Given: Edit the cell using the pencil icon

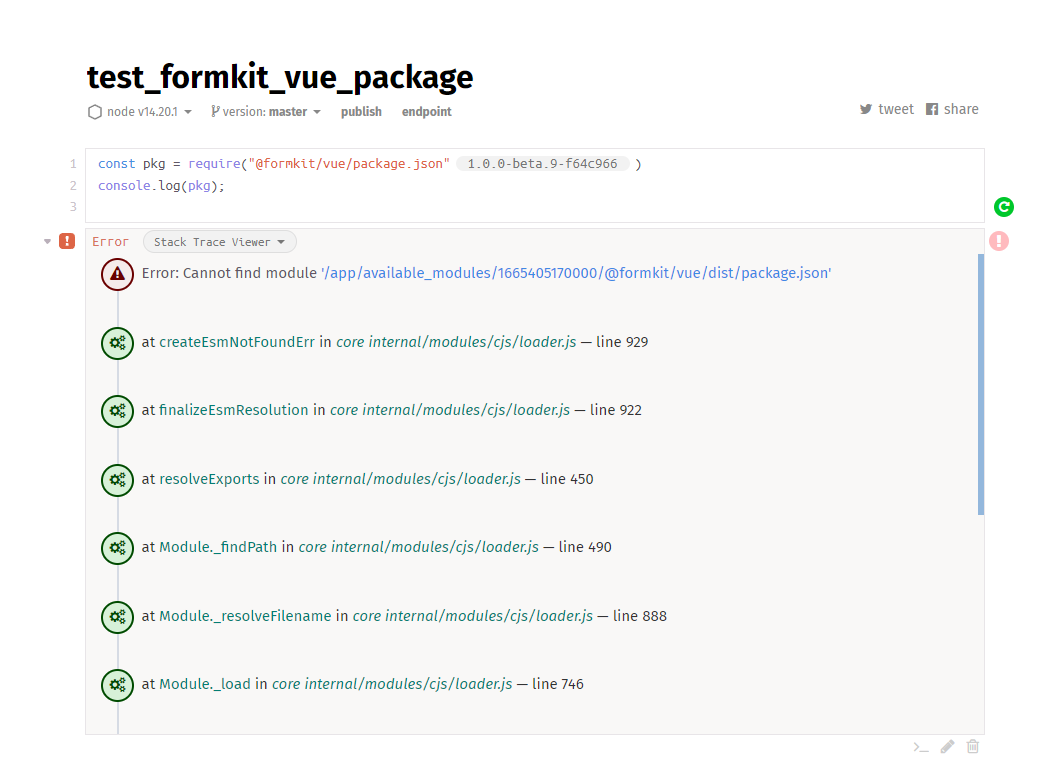Looking at the screenshot, I should tap(947, 746).
